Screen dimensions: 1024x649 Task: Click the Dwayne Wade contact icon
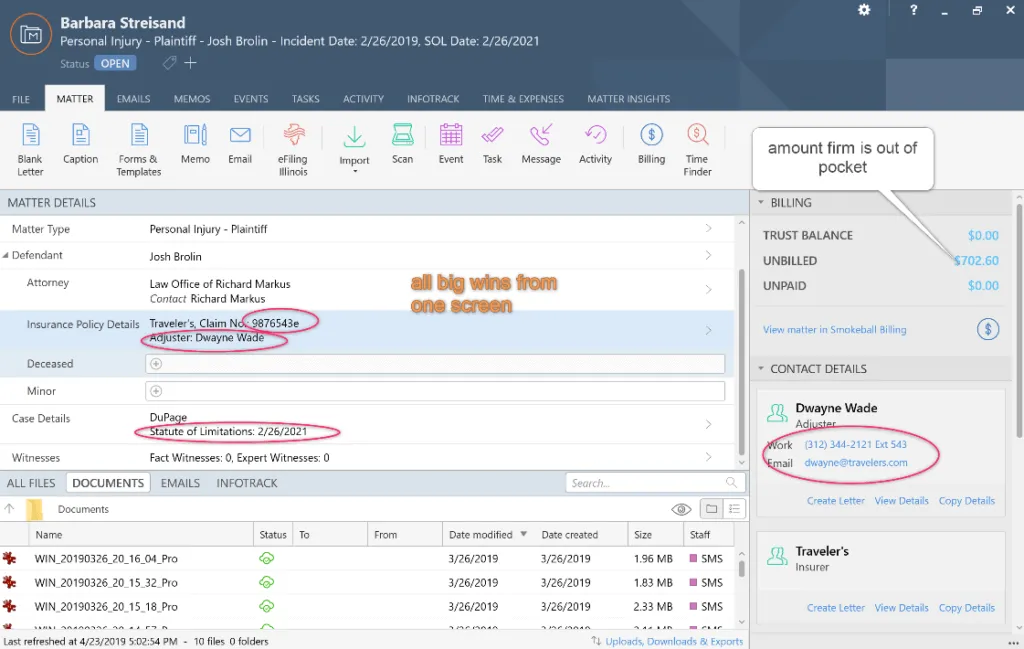pos(777,413)
